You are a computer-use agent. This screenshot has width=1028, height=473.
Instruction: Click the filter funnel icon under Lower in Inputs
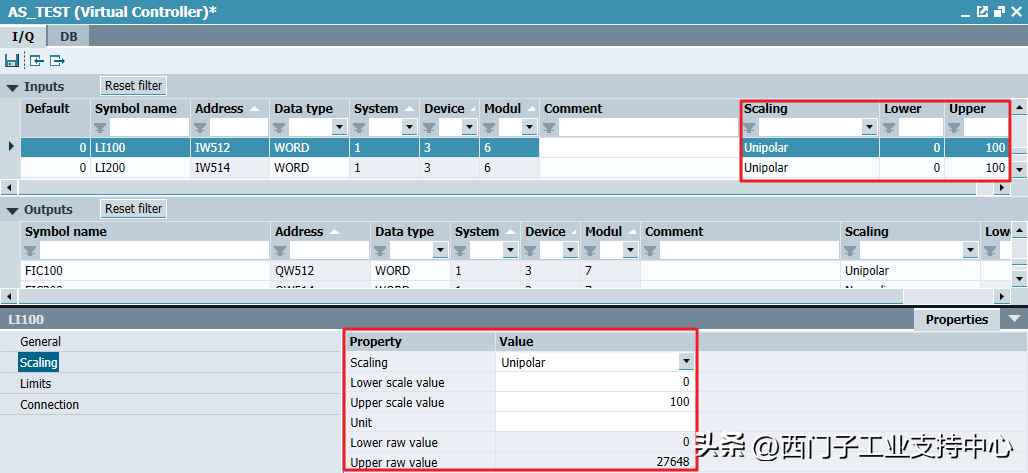tap(890, 128)
